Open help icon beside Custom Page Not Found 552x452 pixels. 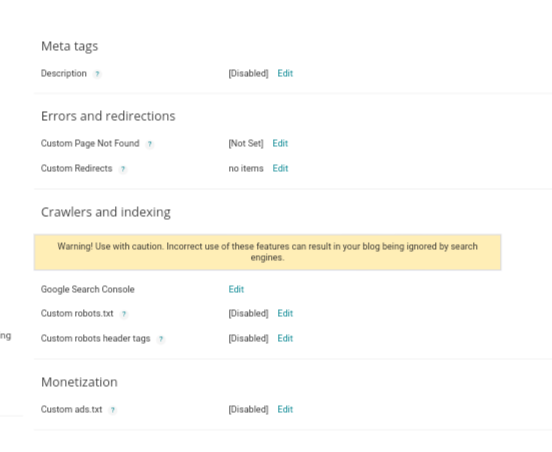(150, 144)
